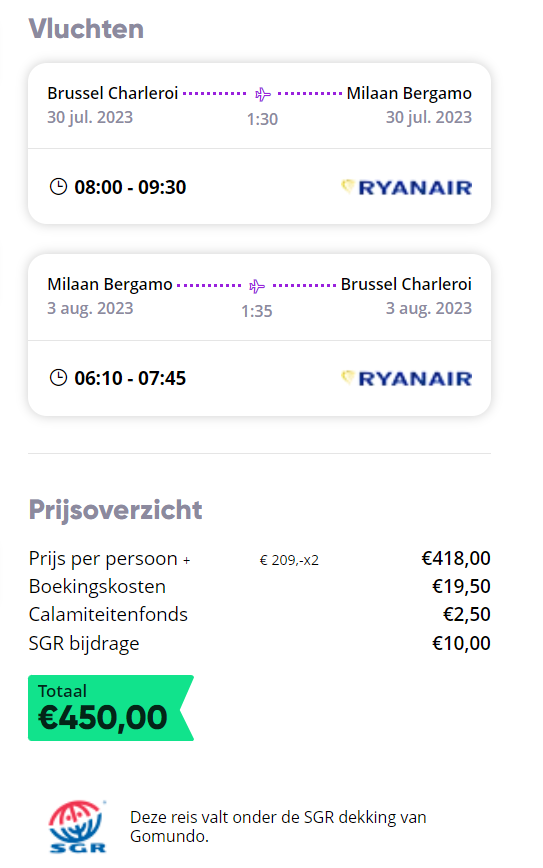Click the plus sign after Prijs per persoon
Screen dimensions: 543x868
click(x=187, y=560)
